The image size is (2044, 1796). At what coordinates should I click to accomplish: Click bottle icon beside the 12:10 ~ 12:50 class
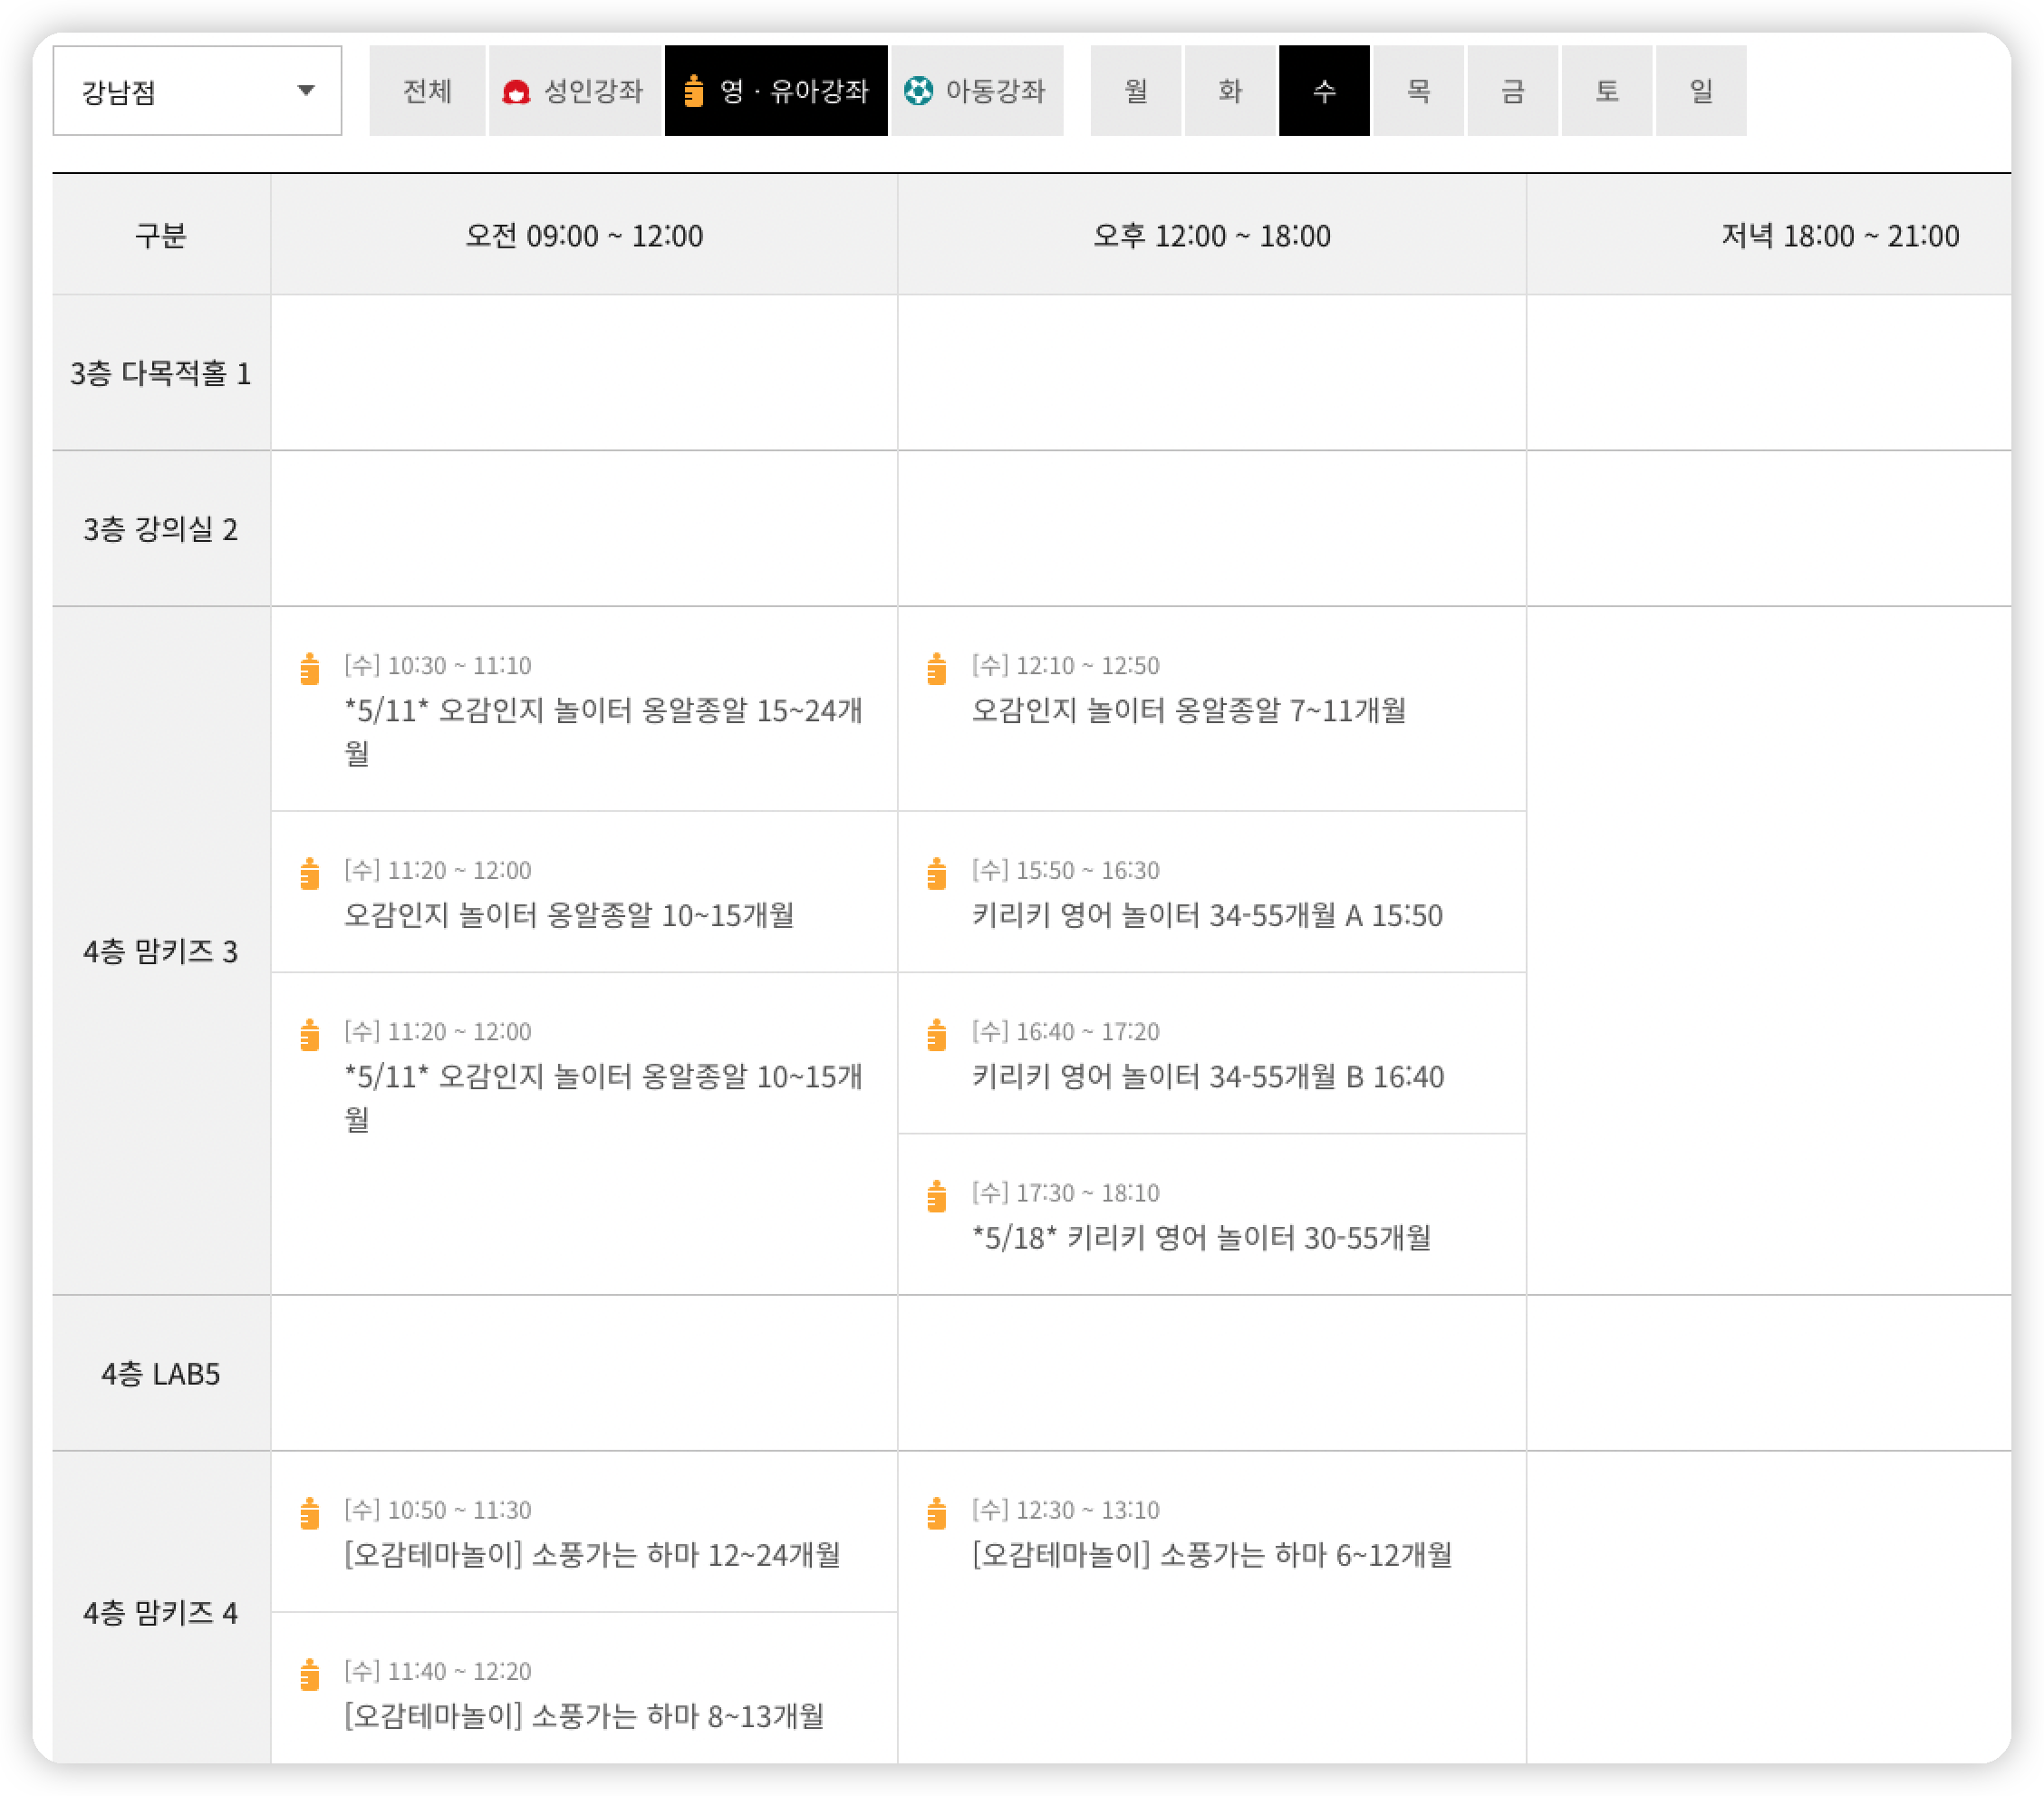pos(937,669)
